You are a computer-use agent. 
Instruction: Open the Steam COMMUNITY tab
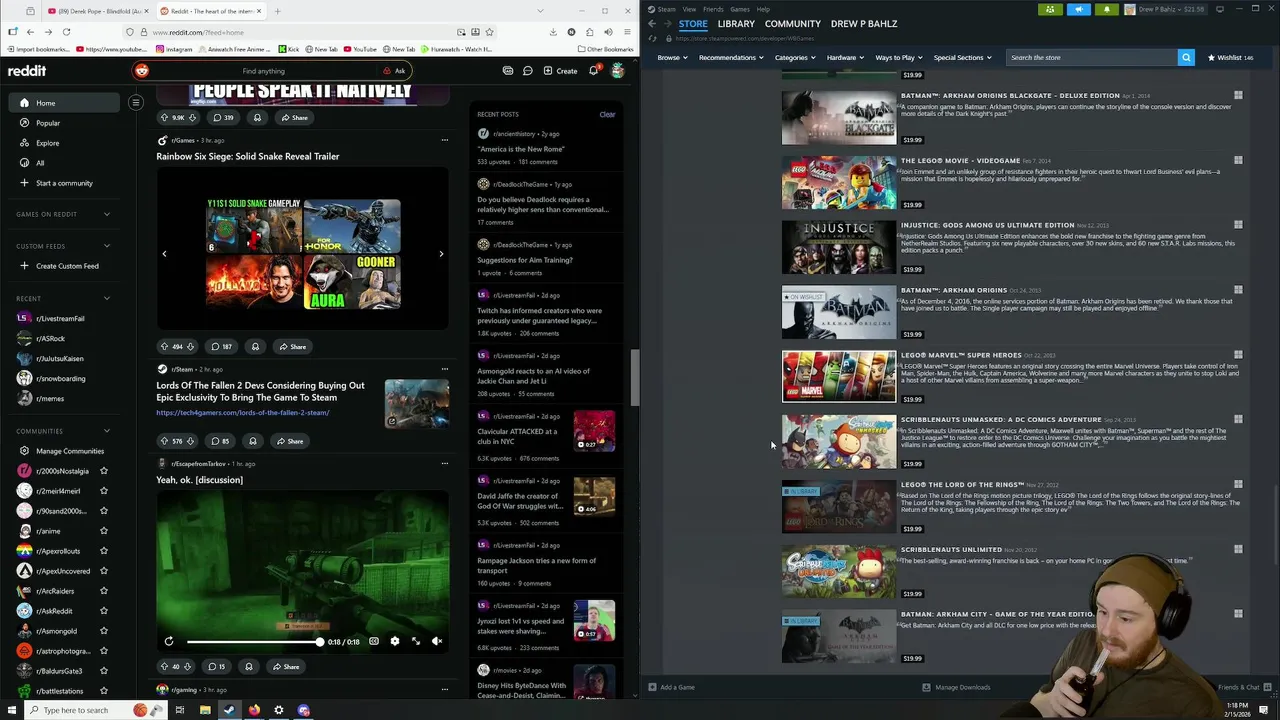(792, 23)
